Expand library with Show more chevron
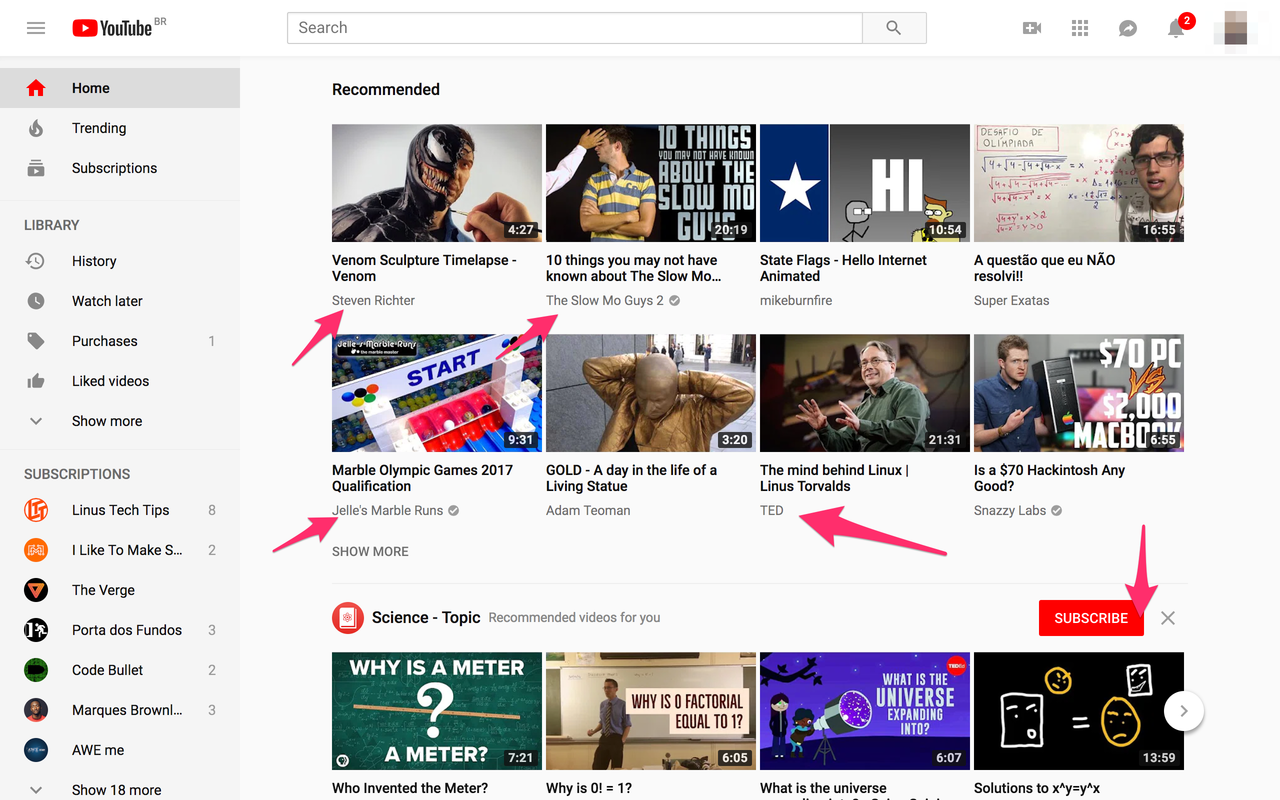The image size is (1280, 800). pyautogui.click(x=36, y=421)
